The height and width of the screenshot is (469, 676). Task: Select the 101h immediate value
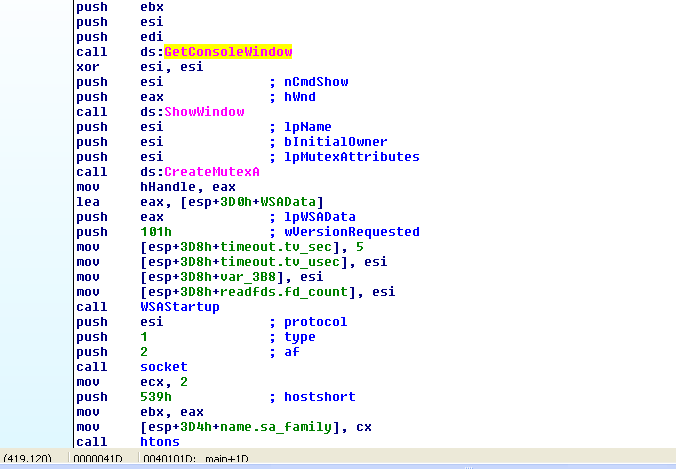tap(156, 232)
